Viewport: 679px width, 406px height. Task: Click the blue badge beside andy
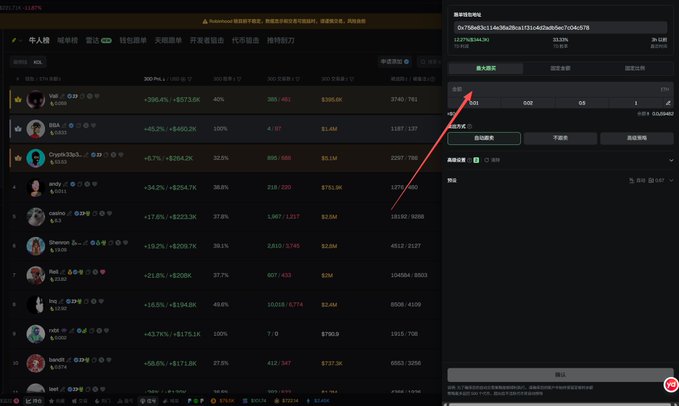(72, 184)
